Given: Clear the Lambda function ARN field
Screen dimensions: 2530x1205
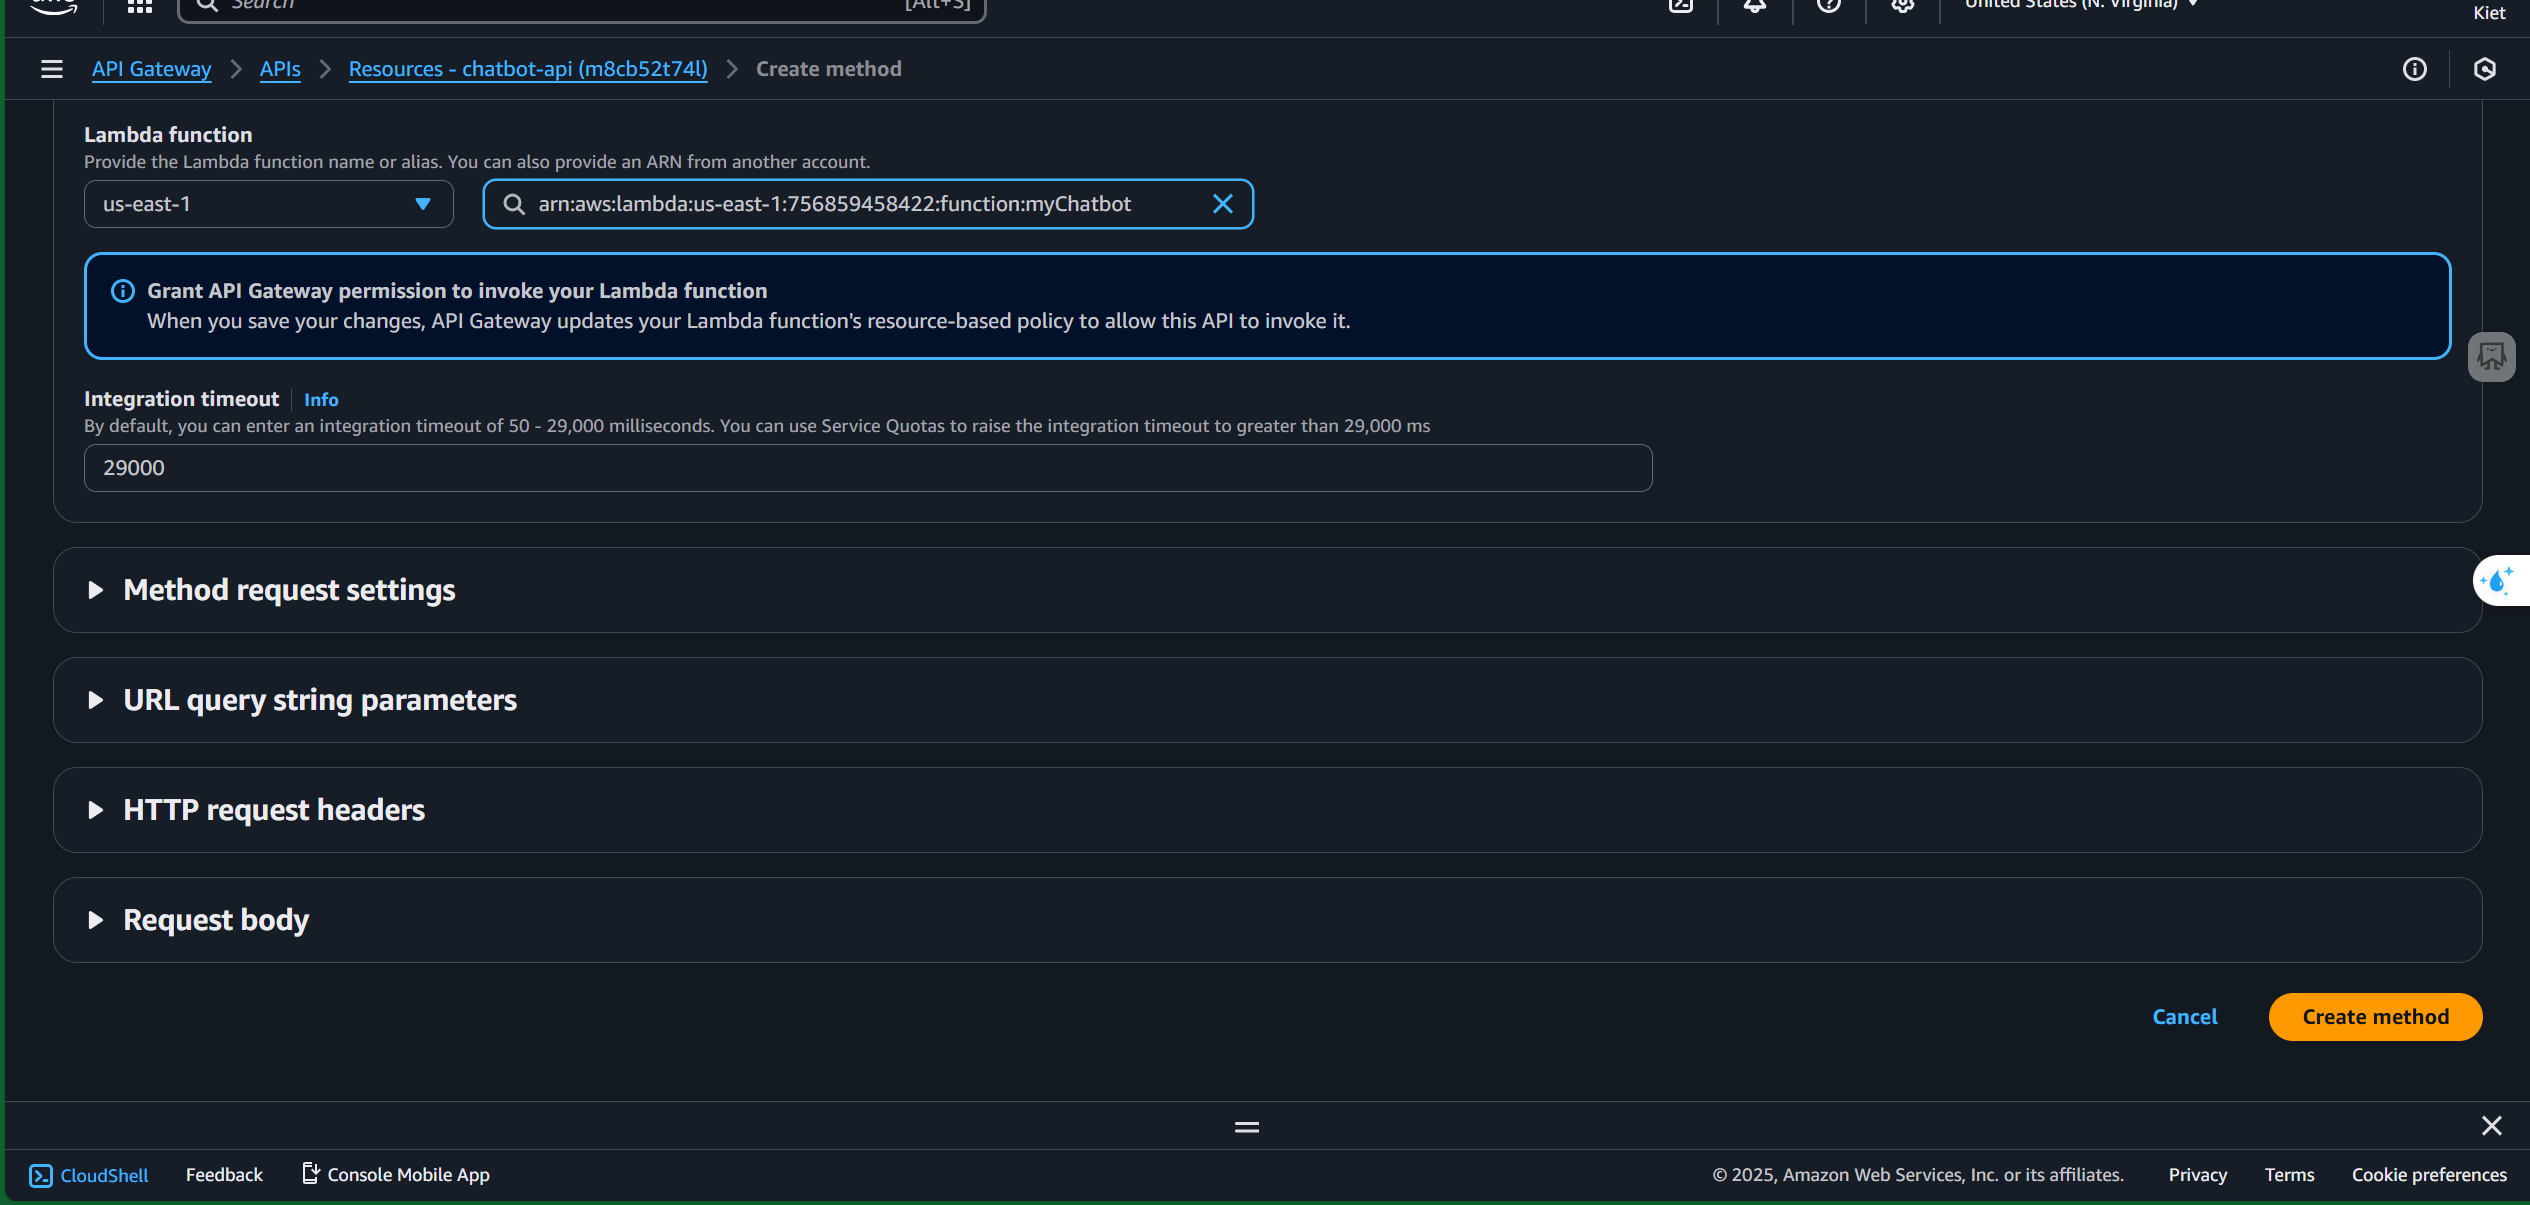Looking at the screenshot, I should pyautogui.click(x=1222, y=204).
